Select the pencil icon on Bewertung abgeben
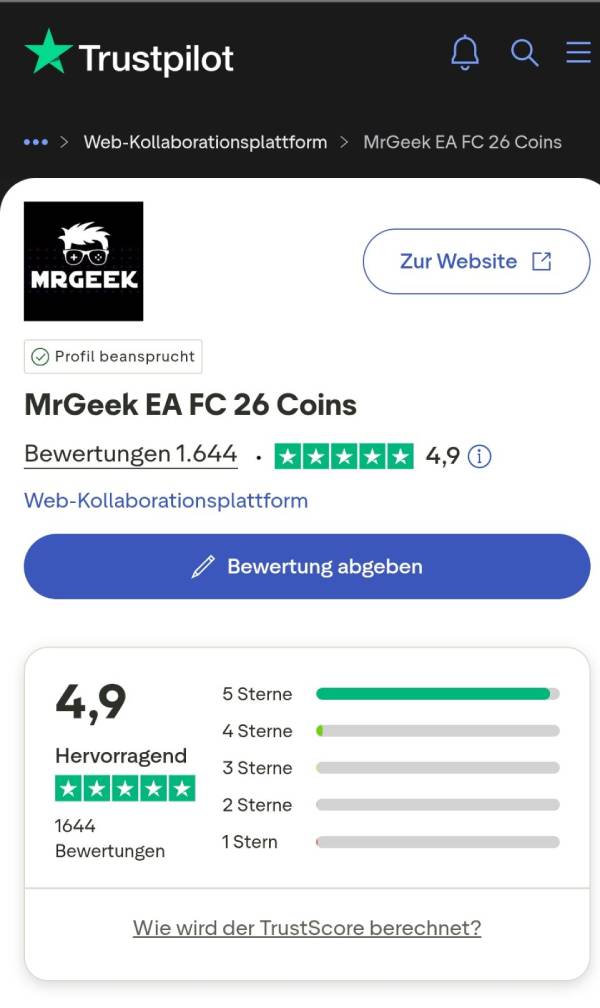This screenshot has height=1008, width=600. click(x=202, y=565)
